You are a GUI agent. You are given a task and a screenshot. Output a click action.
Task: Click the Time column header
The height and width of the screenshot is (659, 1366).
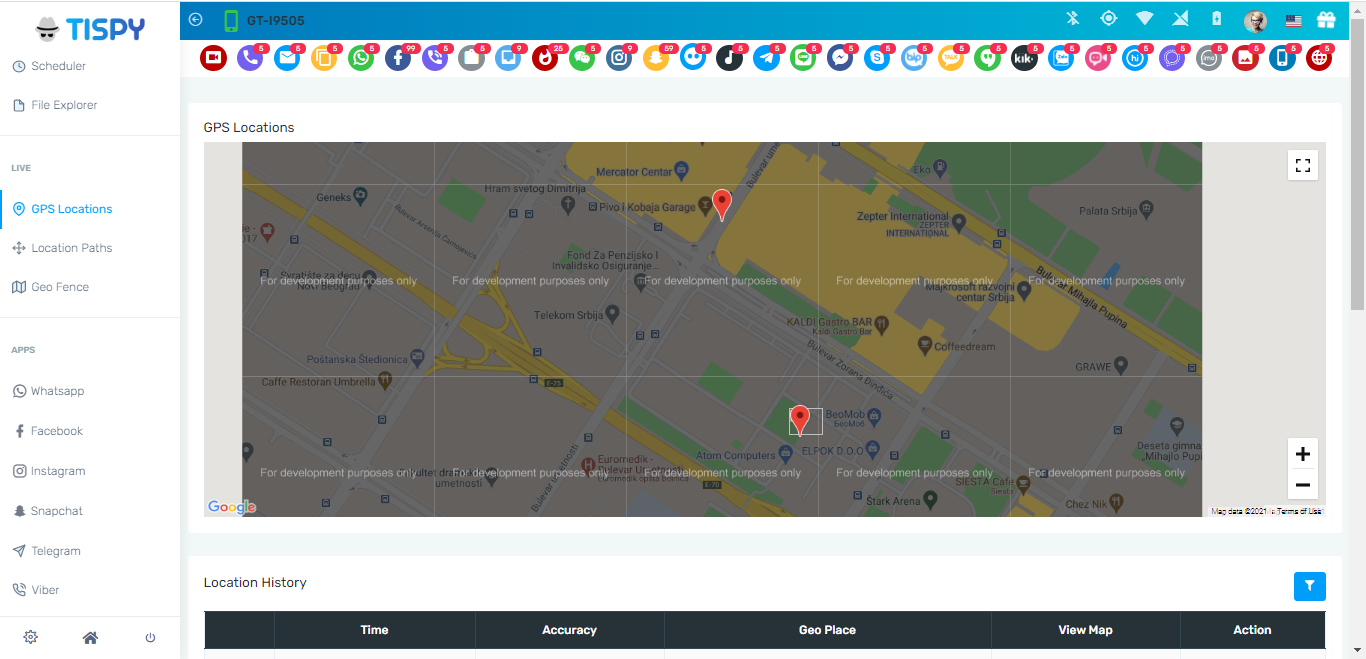(x=374, y=630)
